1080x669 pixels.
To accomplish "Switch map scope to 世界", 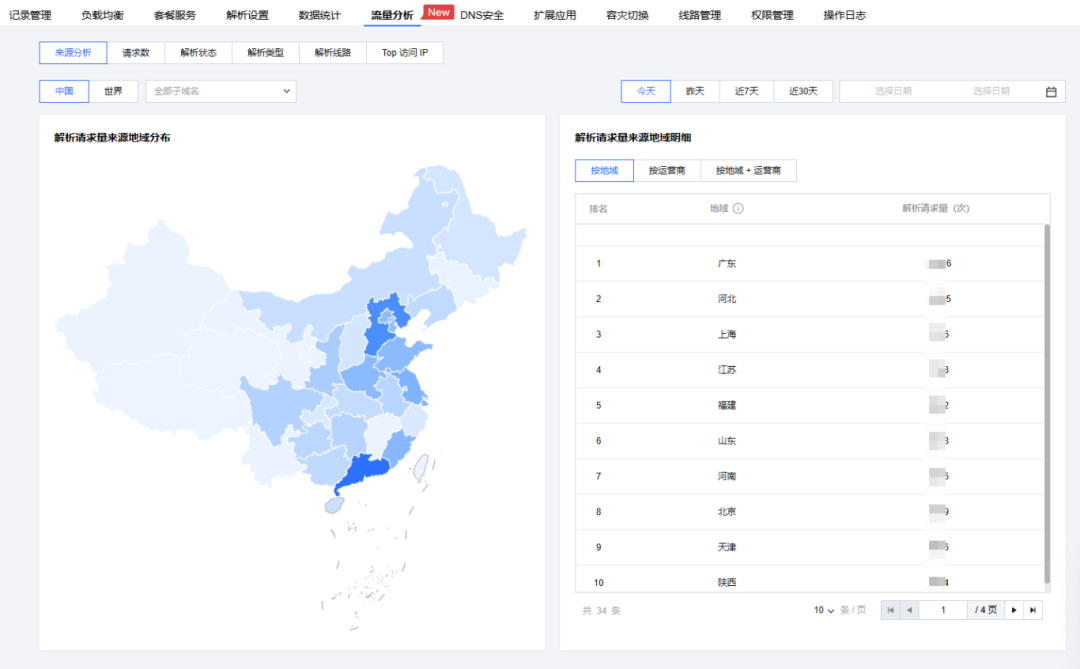I will point(113,91).
